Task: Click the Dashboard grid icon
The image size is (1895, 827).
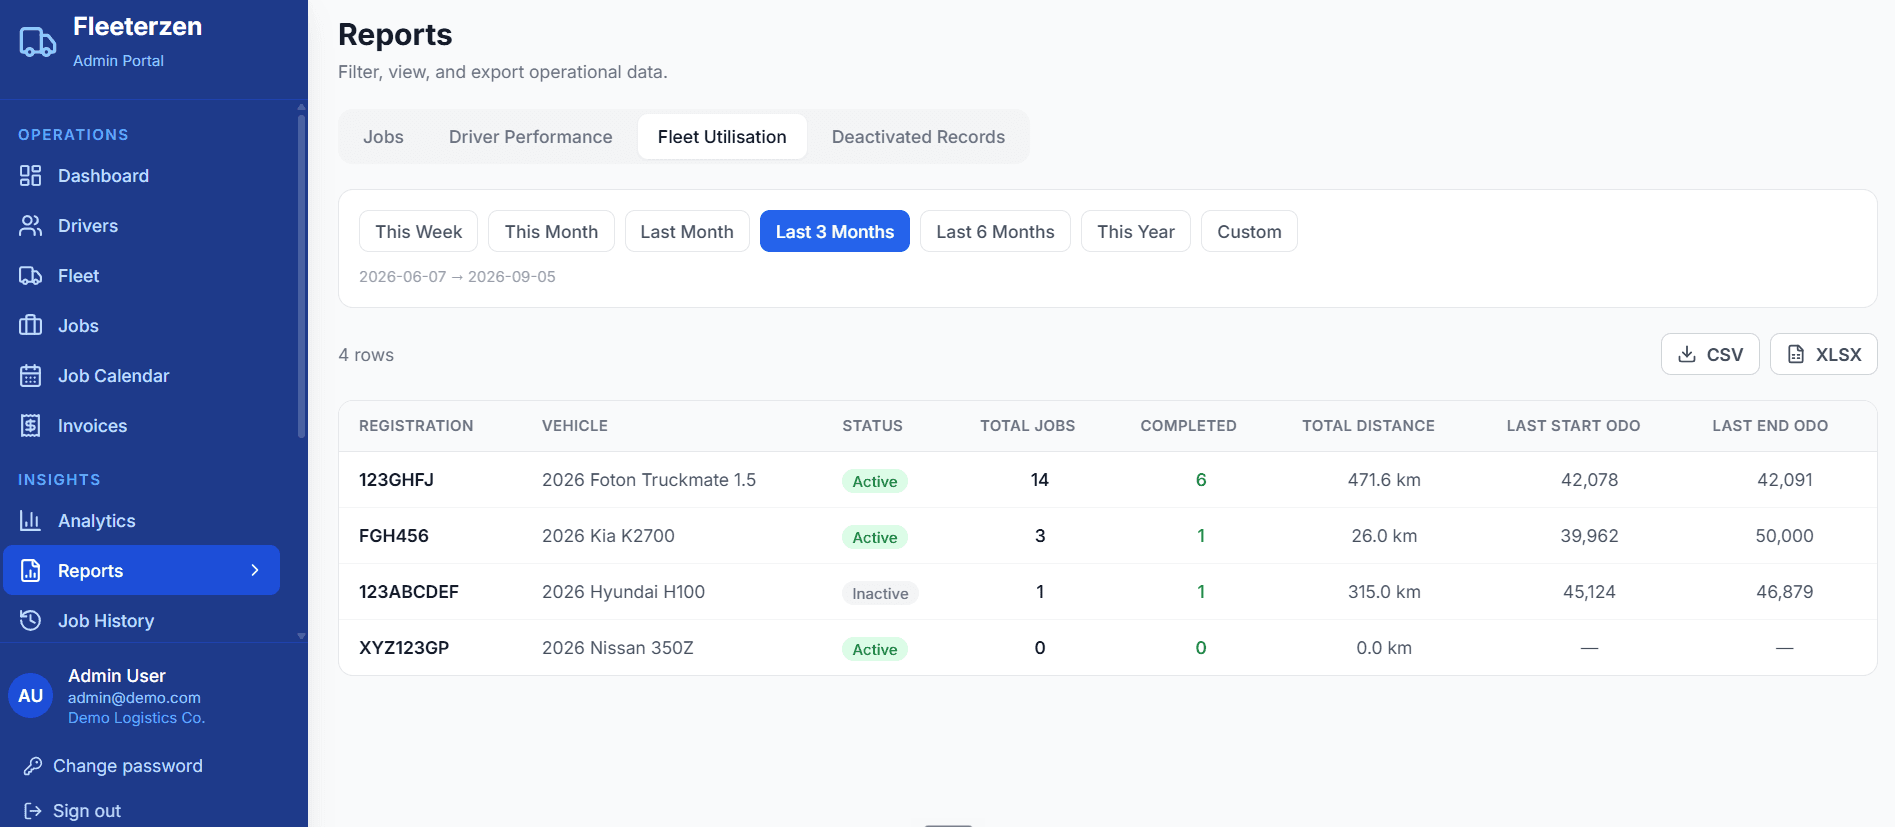Action: coord(31,176)
